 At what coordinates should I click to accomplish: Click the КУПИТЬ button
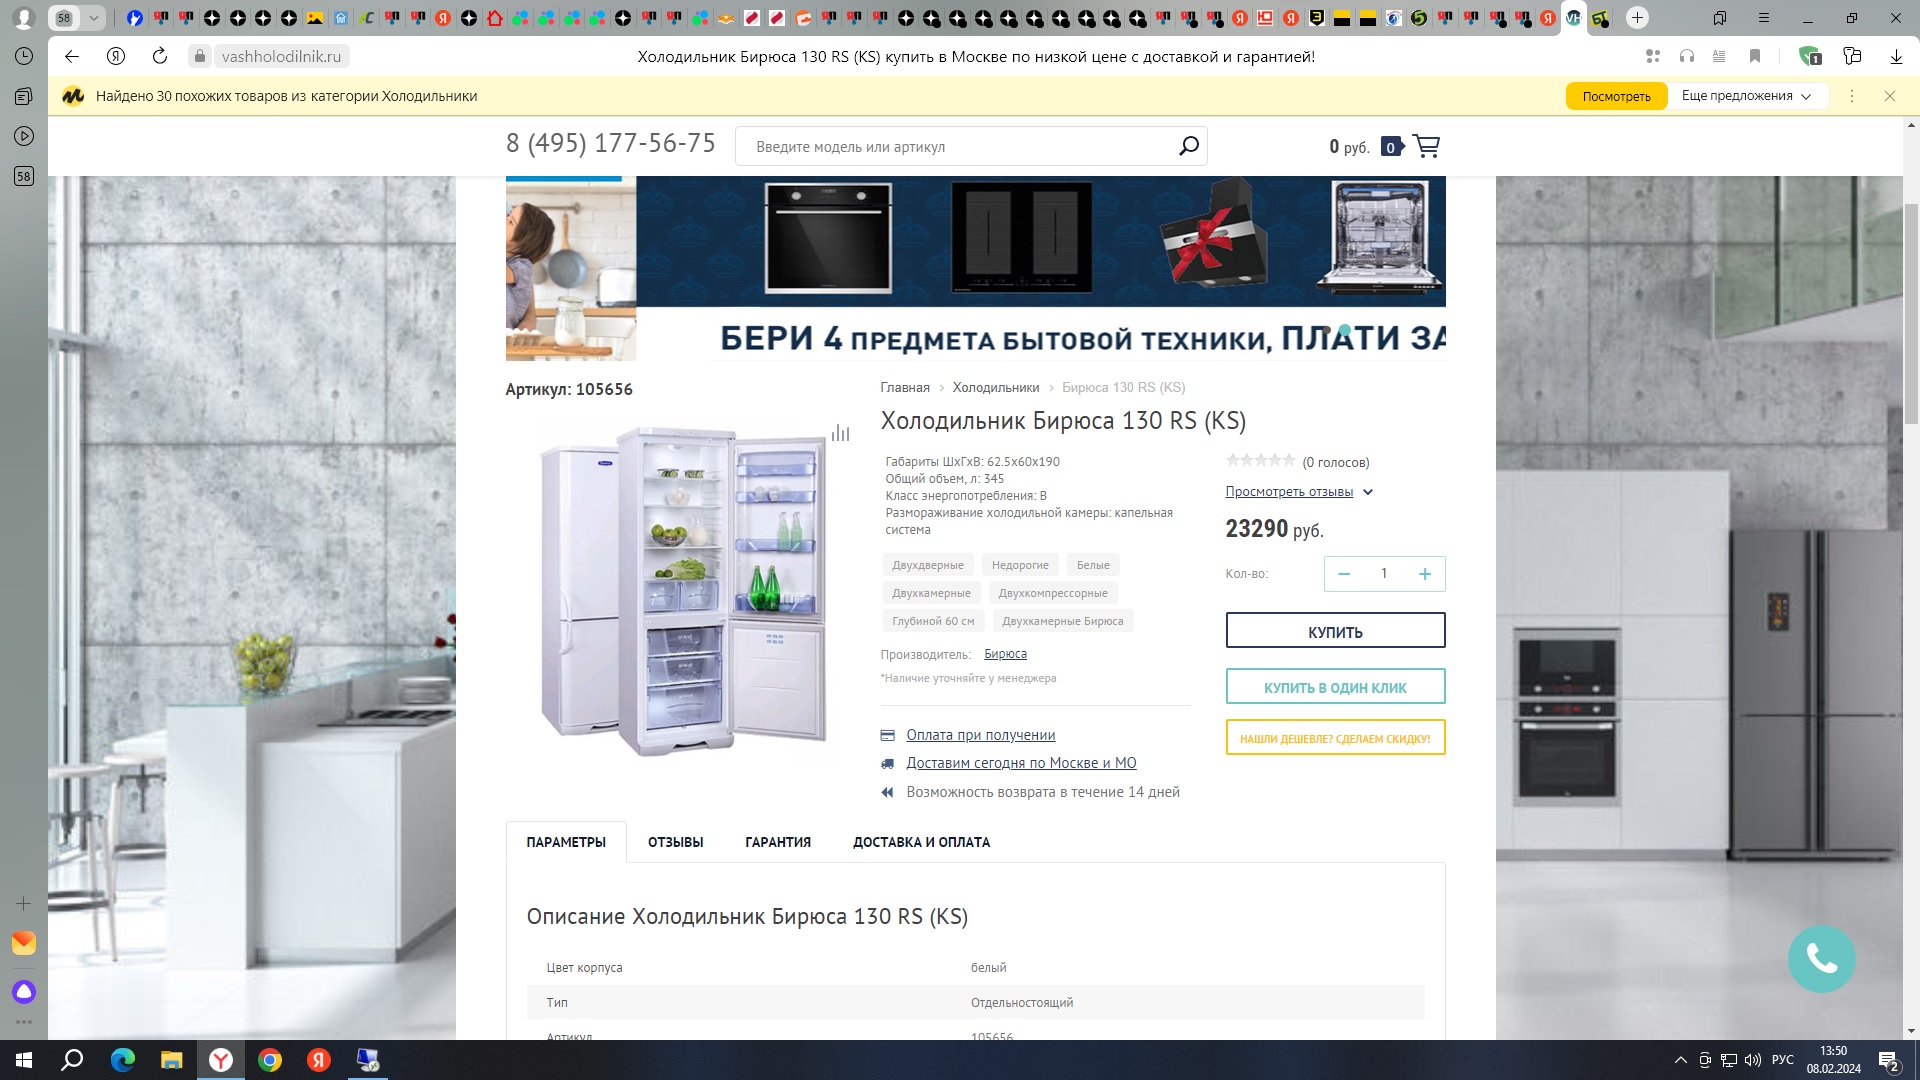[x=1335, y=631]
